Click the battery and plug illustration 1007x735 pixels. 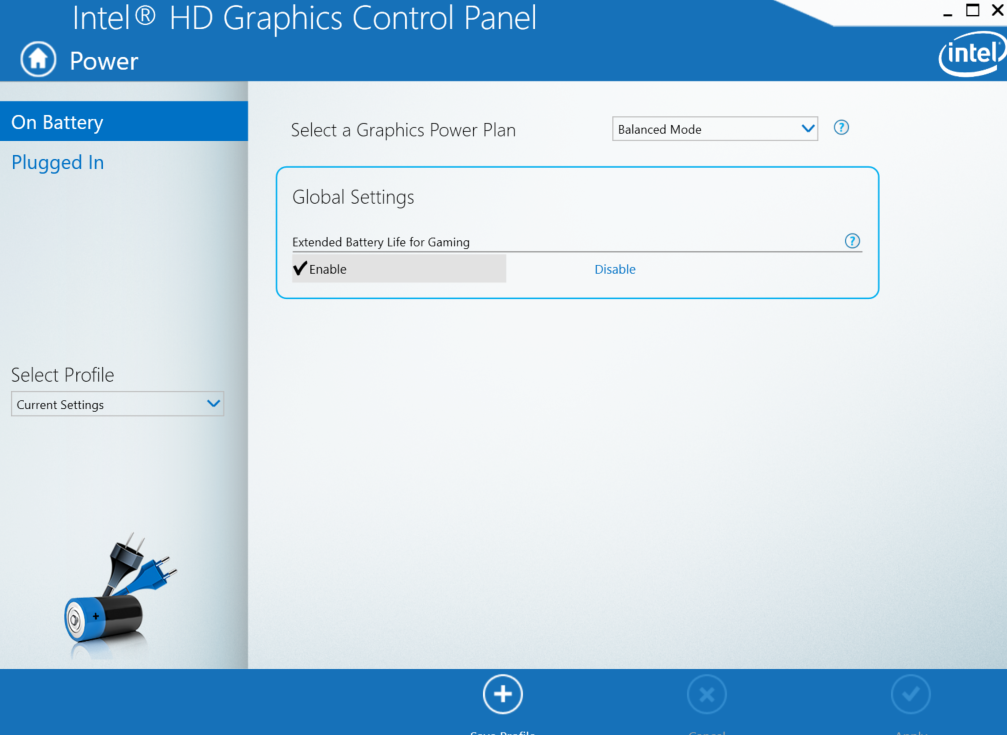tap(113, 597)
